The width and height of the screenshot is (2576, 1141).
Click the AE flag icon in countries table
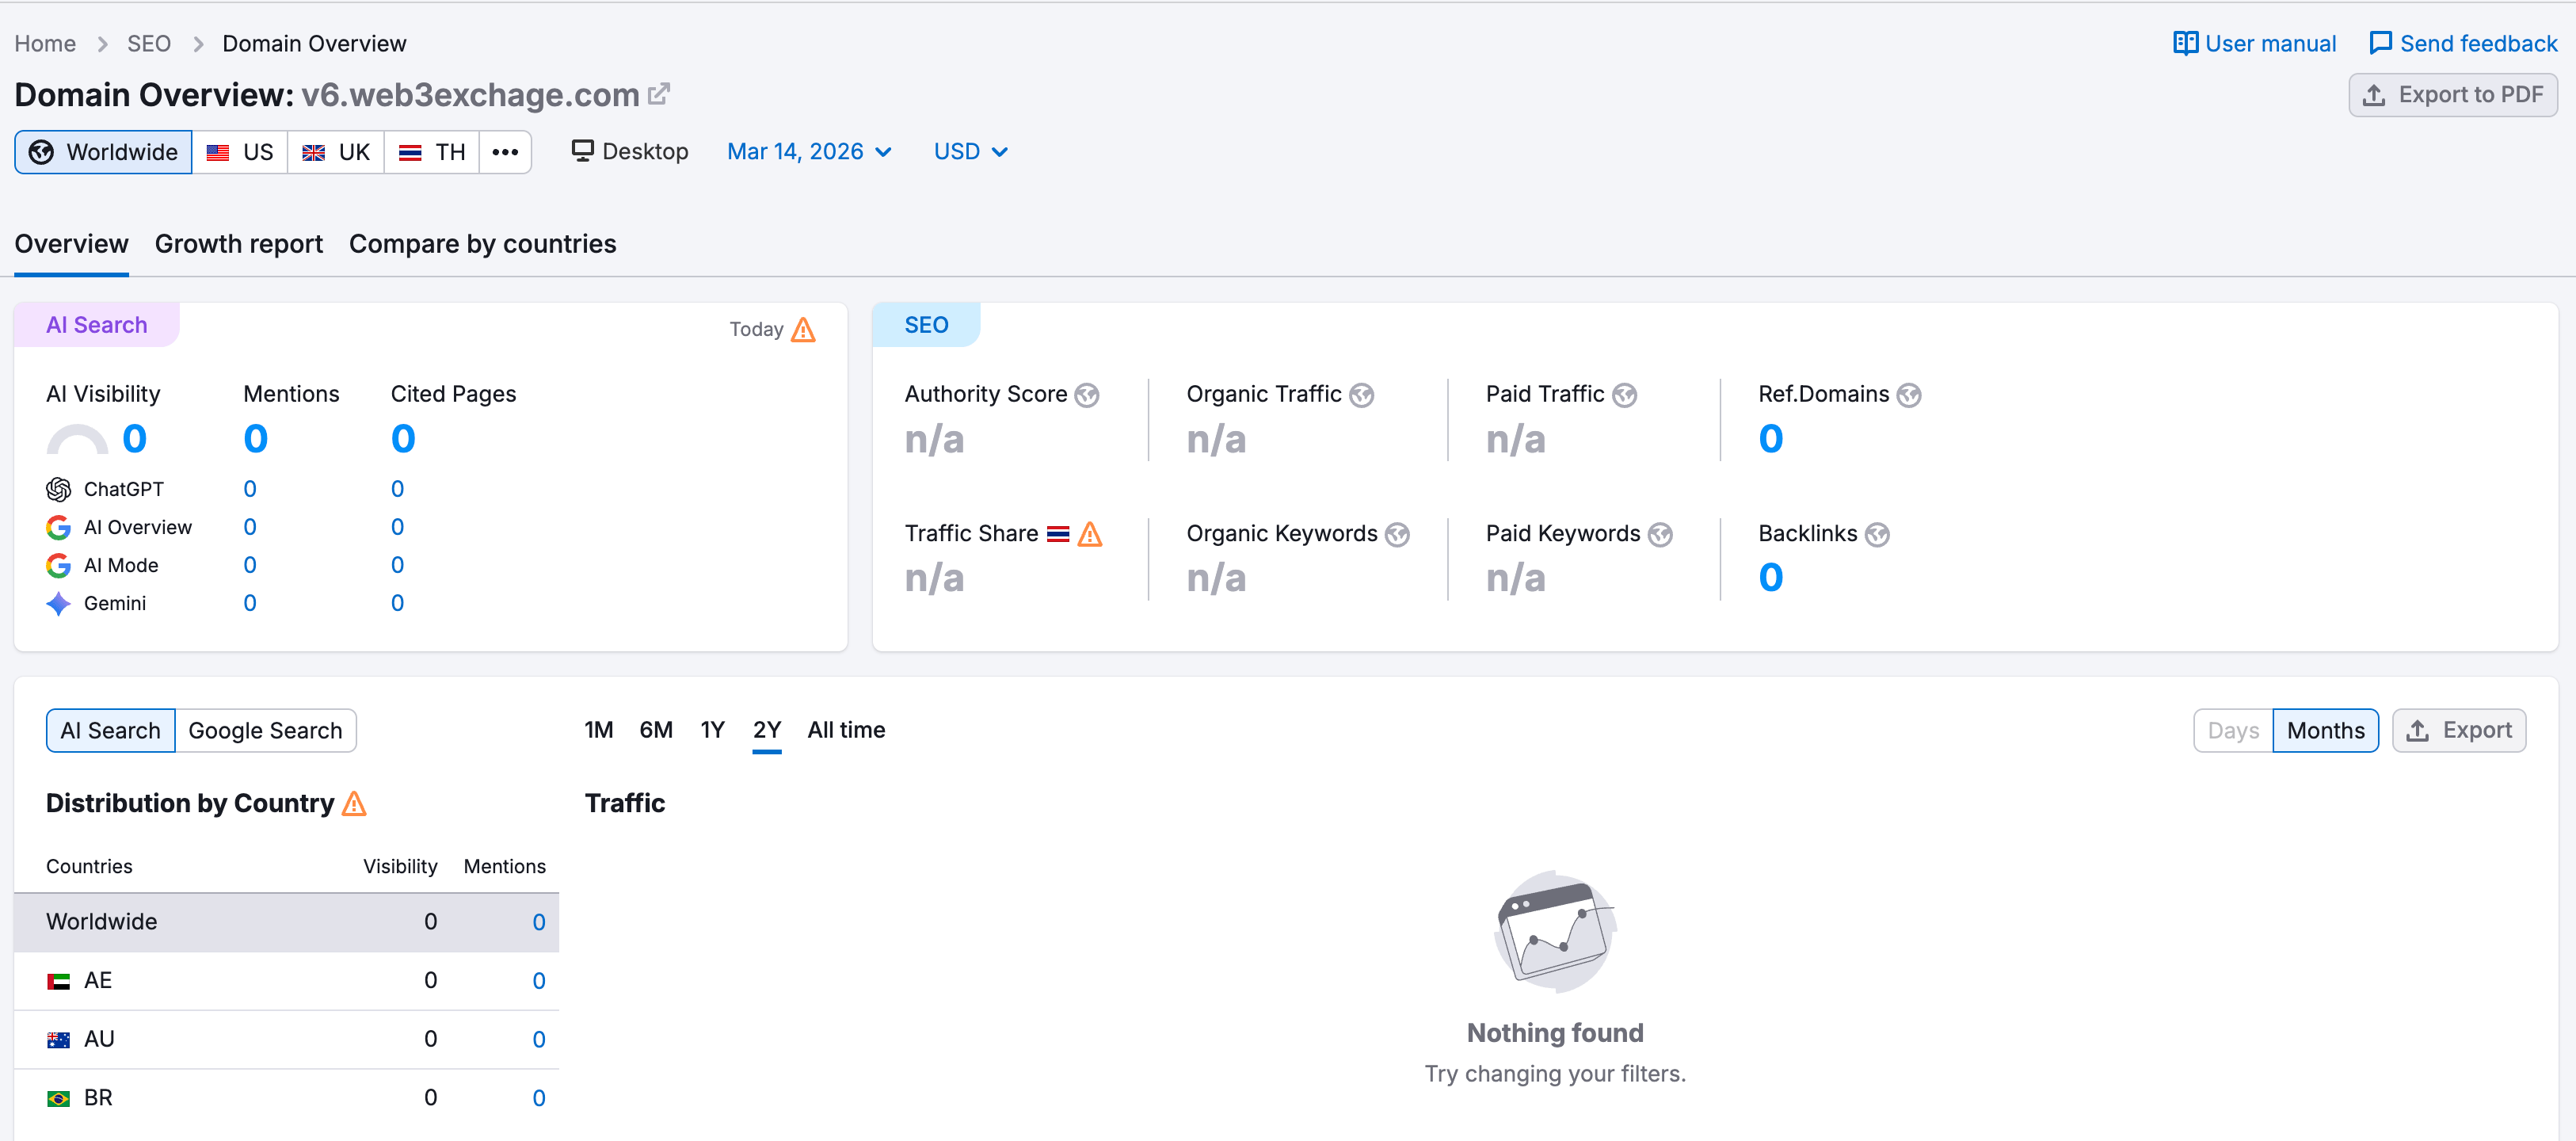click(x=59, y=981)
